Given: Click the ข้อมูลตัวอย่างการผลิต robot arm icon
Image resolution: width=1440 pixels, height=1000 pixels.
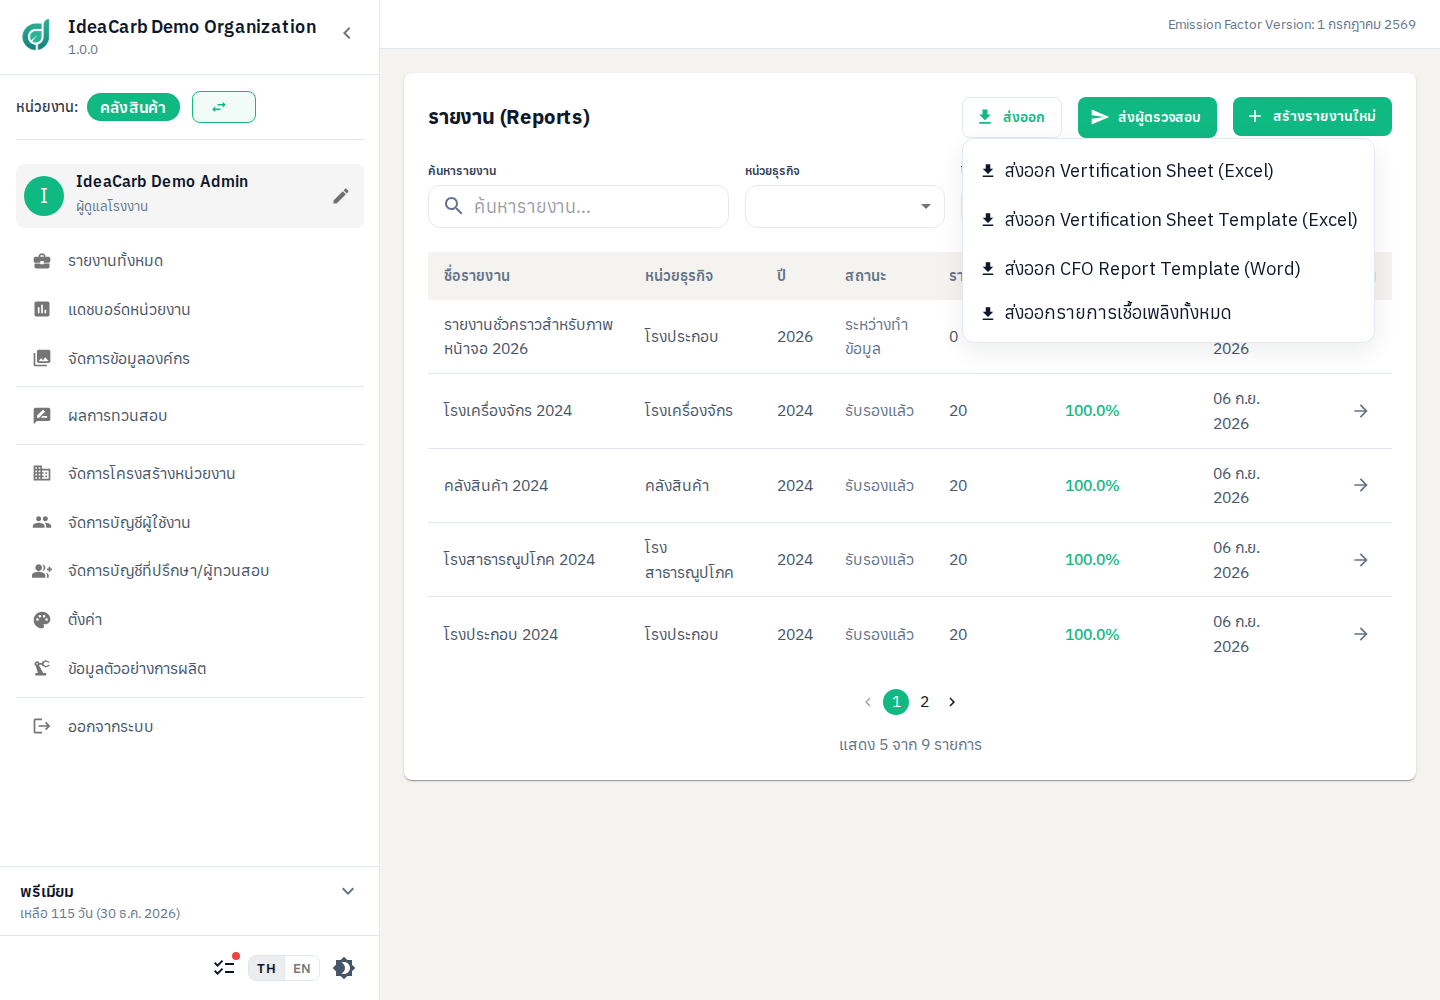Looking at the screenshot, I should 42,668.
